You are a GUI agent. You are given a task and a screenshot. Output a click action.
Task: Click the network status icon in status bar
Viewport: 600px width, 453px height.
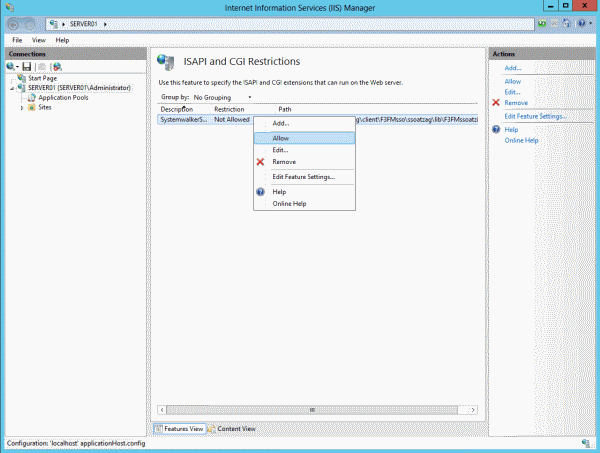586,443
